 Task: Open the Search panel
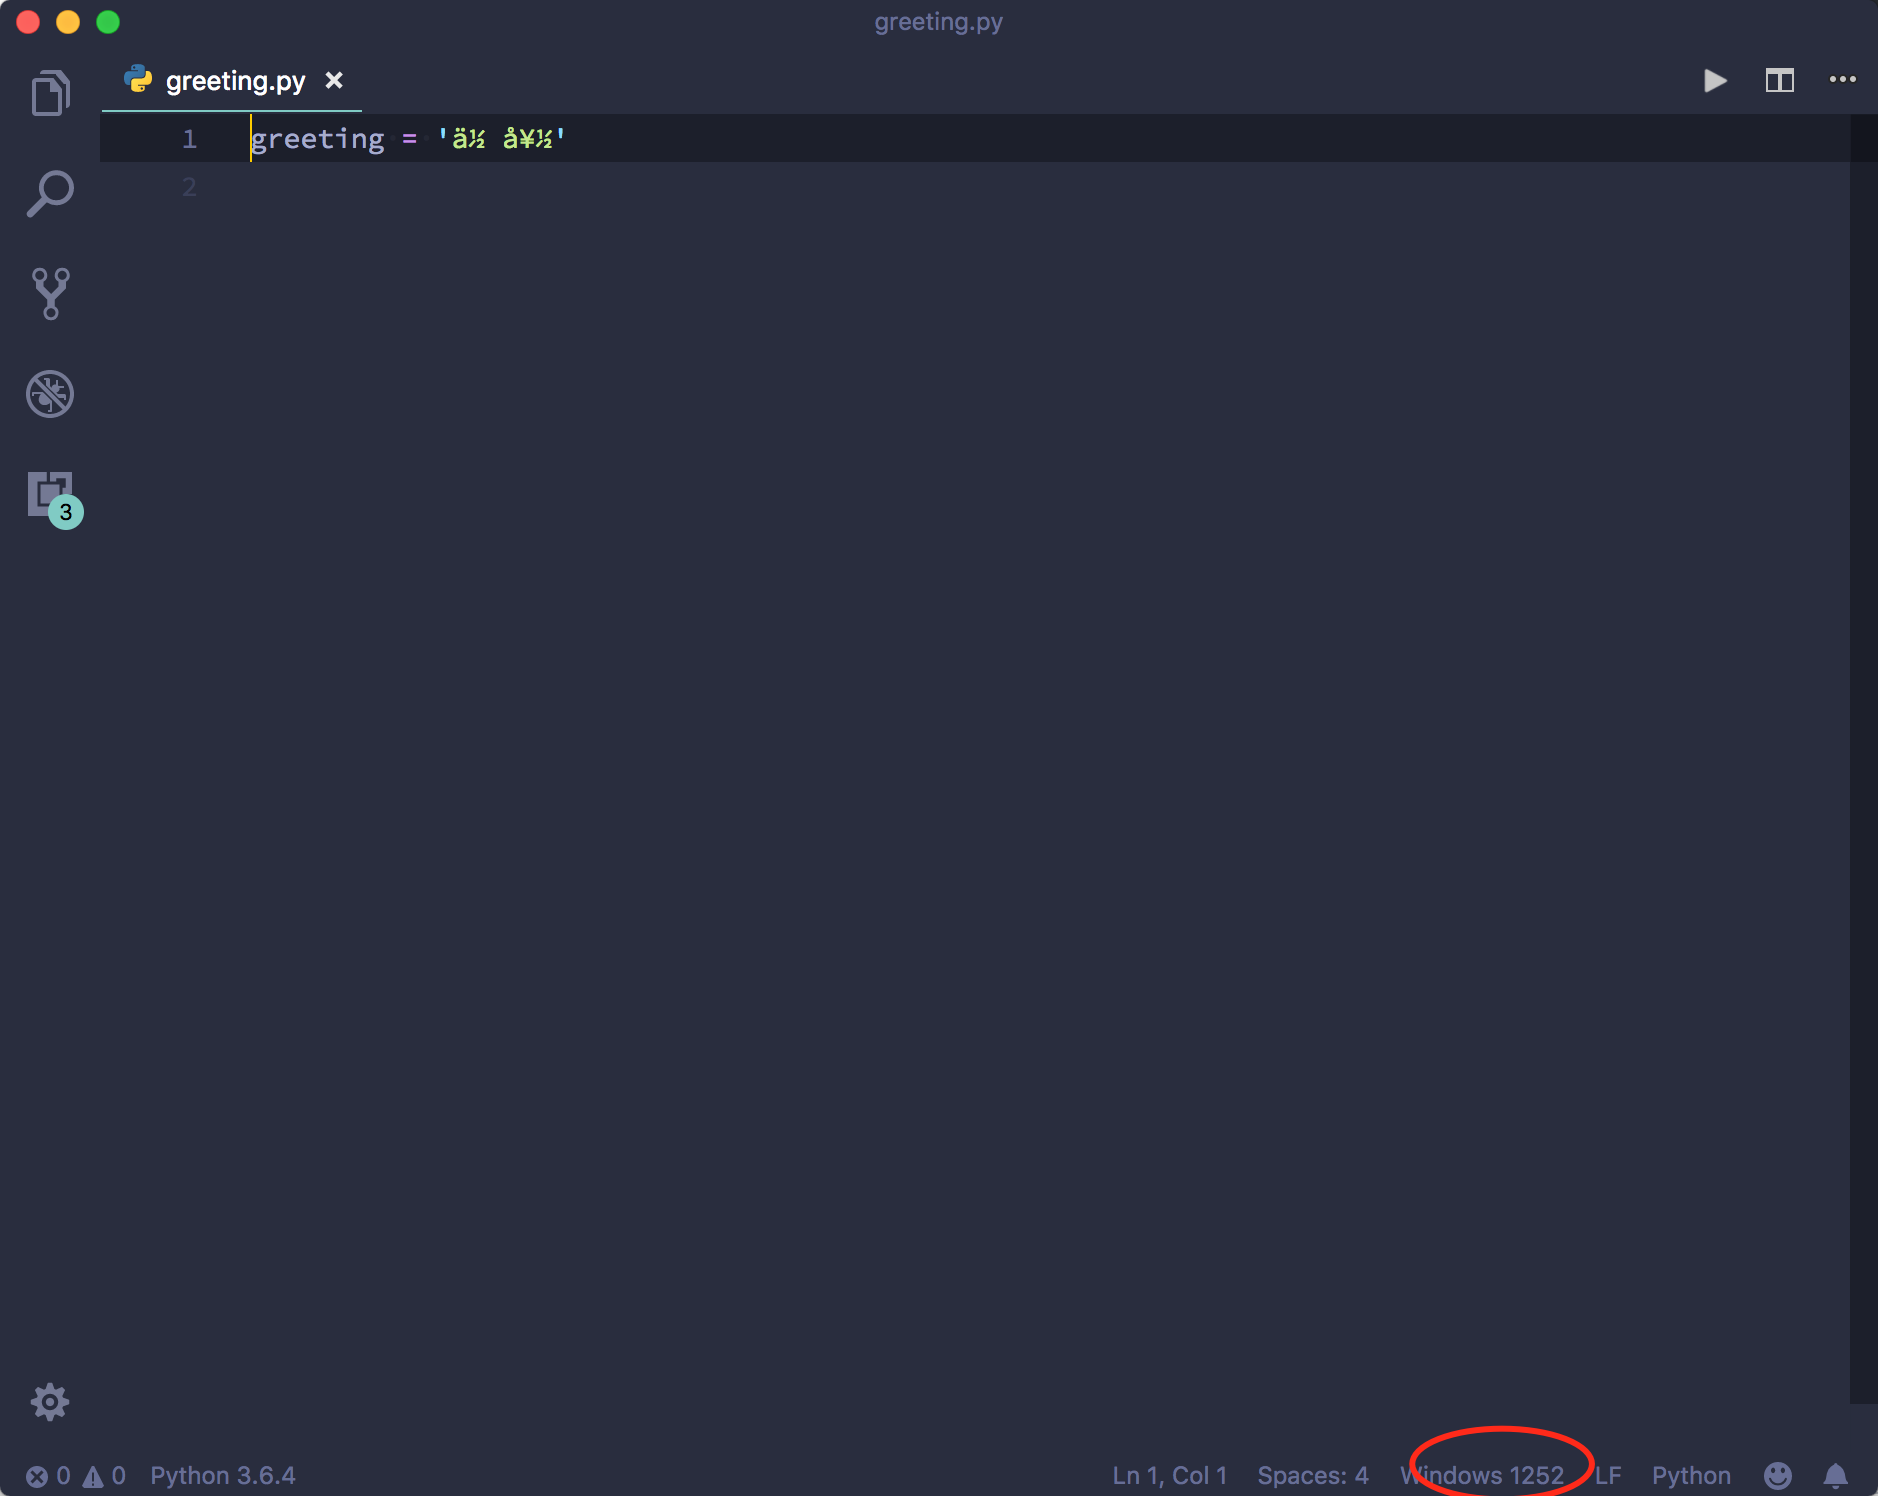[x=51, y=191]
